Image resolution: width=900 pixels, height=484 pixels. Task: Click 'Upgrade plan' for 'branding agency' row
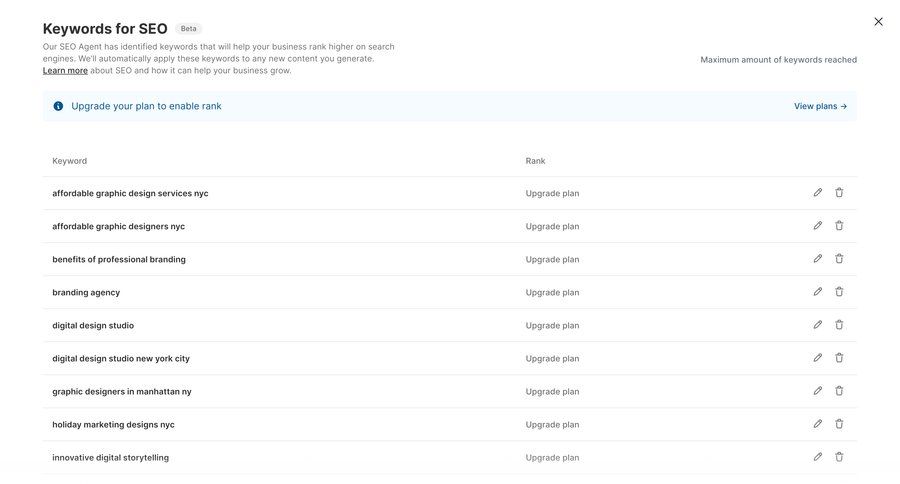point(552,293)
